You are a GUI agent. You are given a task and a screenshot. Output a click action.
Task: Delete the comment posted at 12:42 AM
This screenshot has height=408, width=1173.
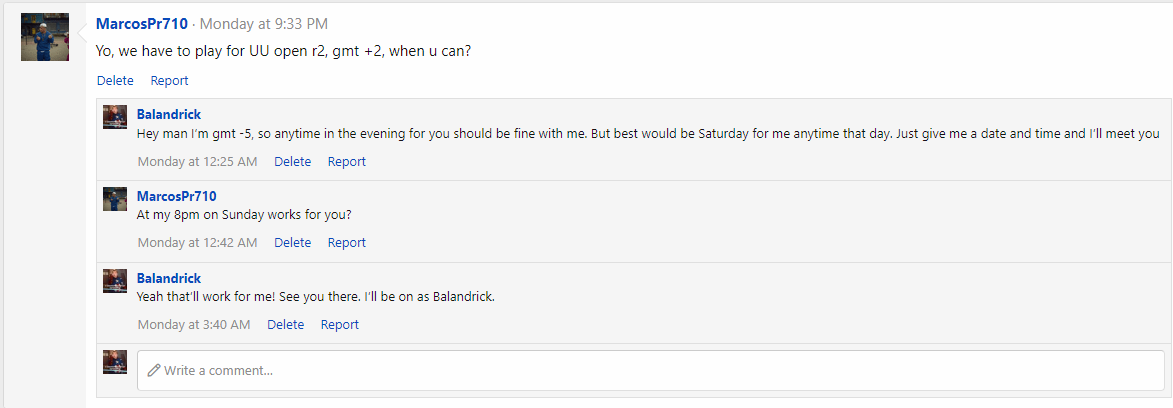click(x=292, y=242)
